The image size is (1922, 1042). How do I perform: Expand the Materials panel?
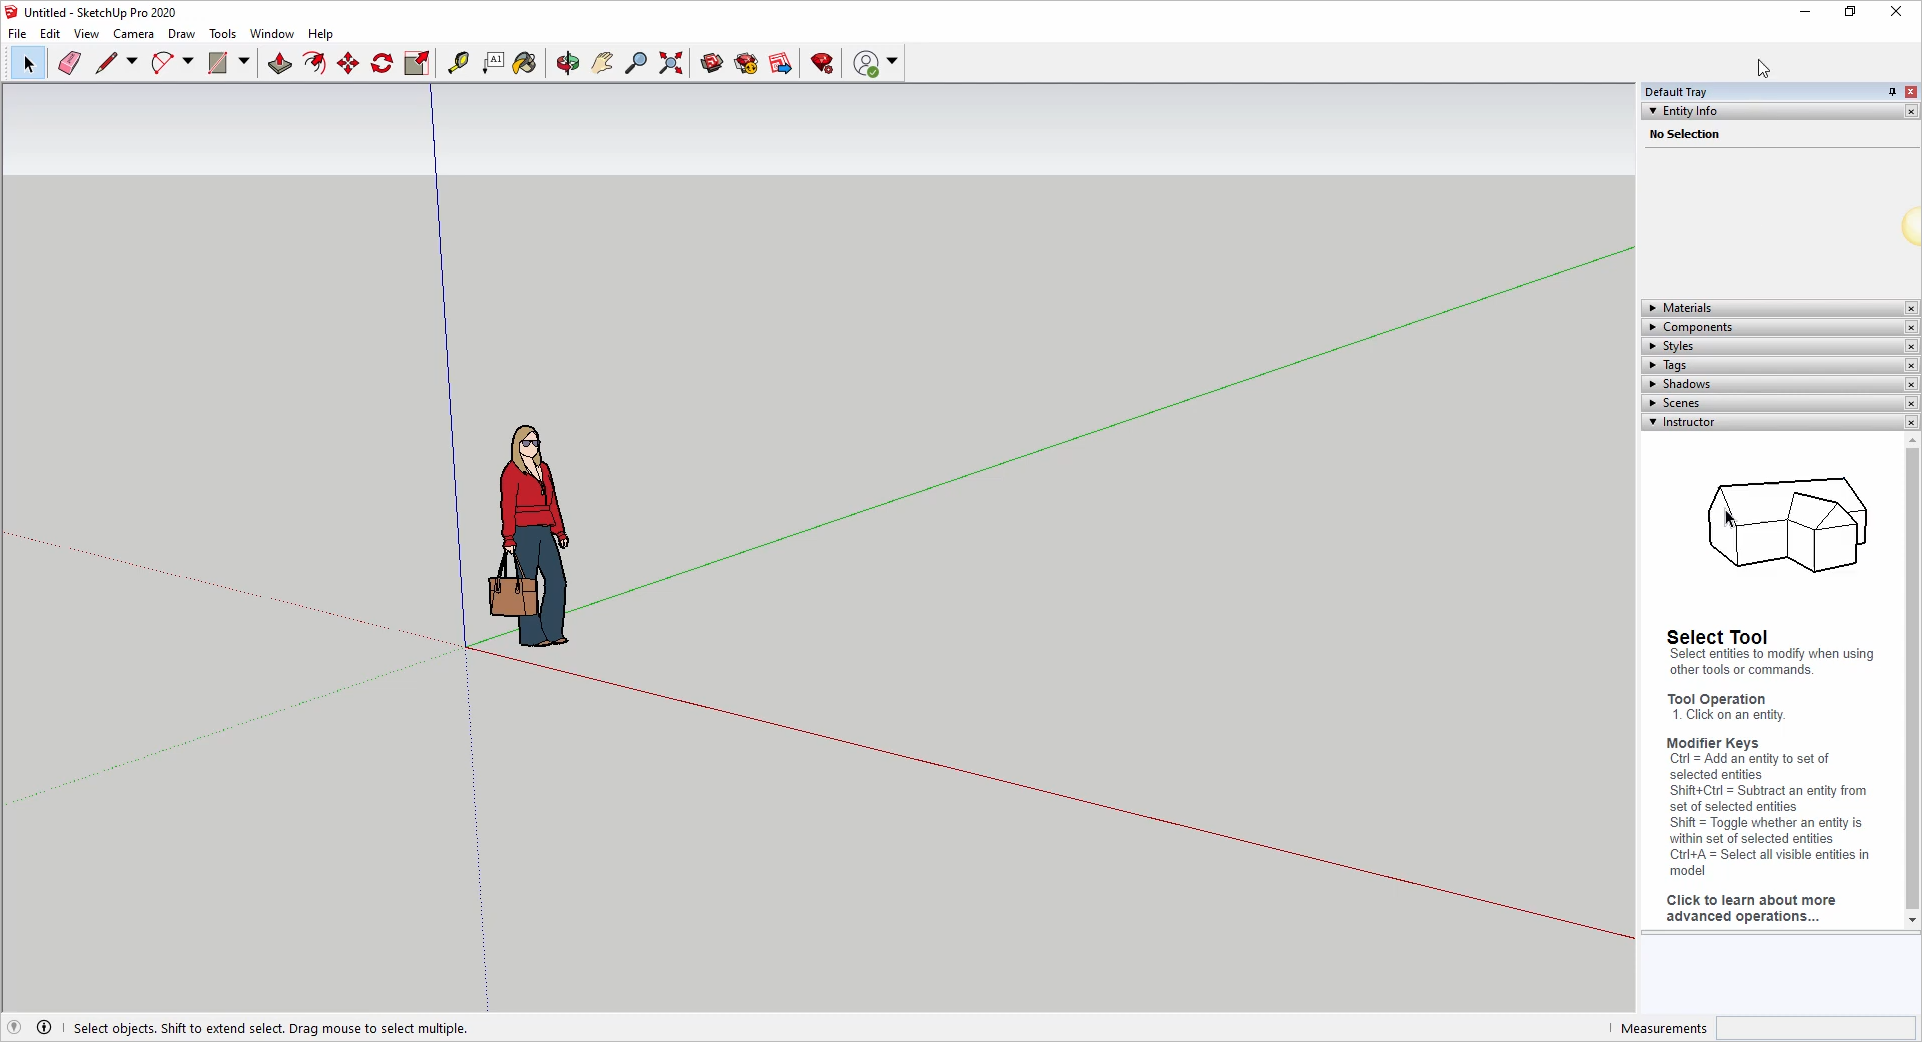(x=1687, y=308)
